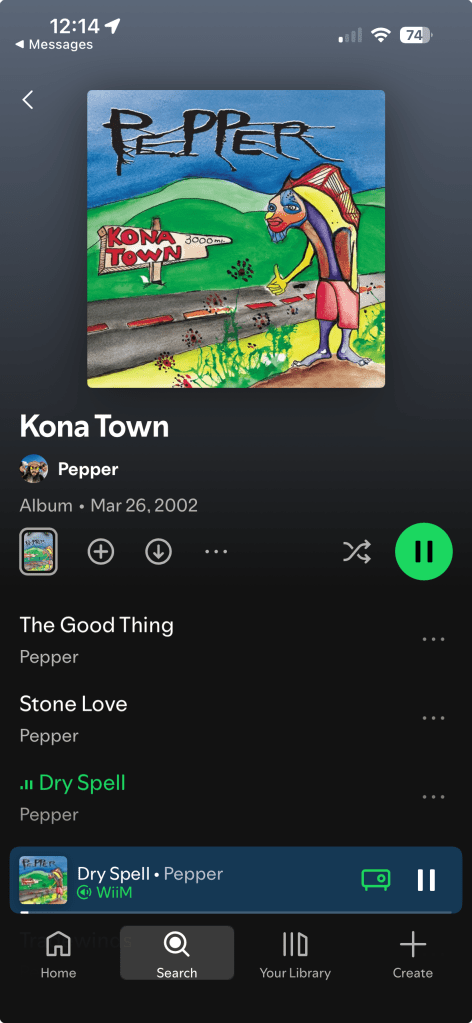Screen dimensions: 472x1023
Task: Pause playback in the mini player
Action: (426, 879)
